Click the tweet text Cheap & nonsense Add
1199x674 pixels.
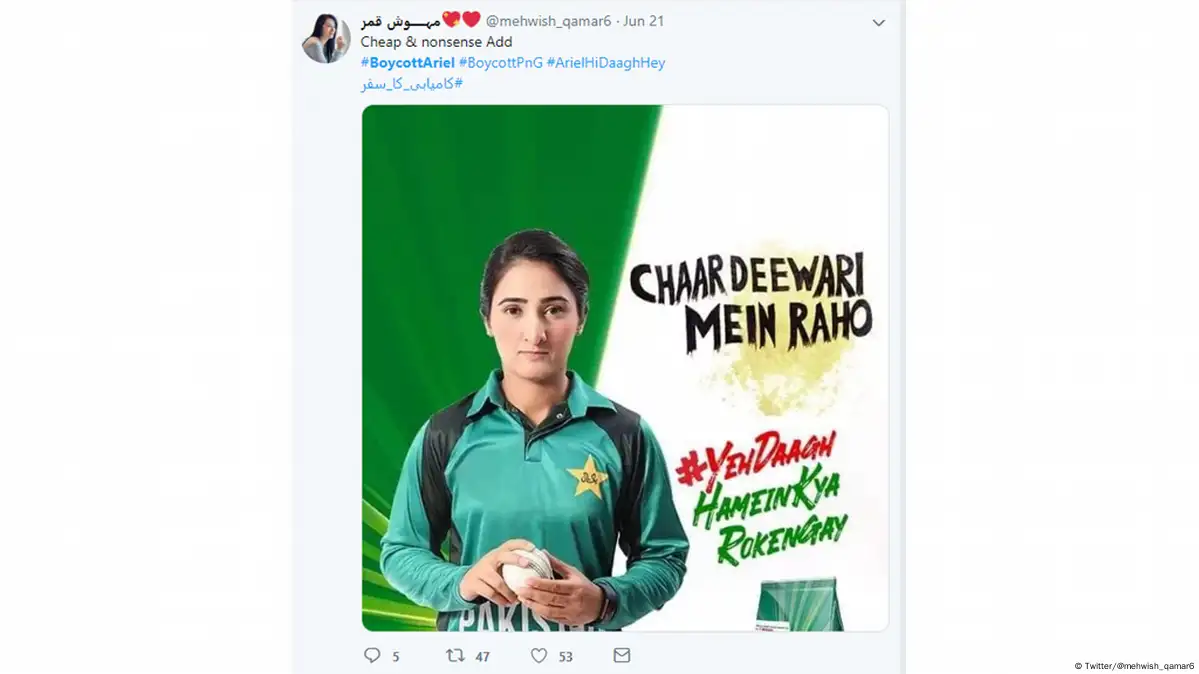point(436,42)
